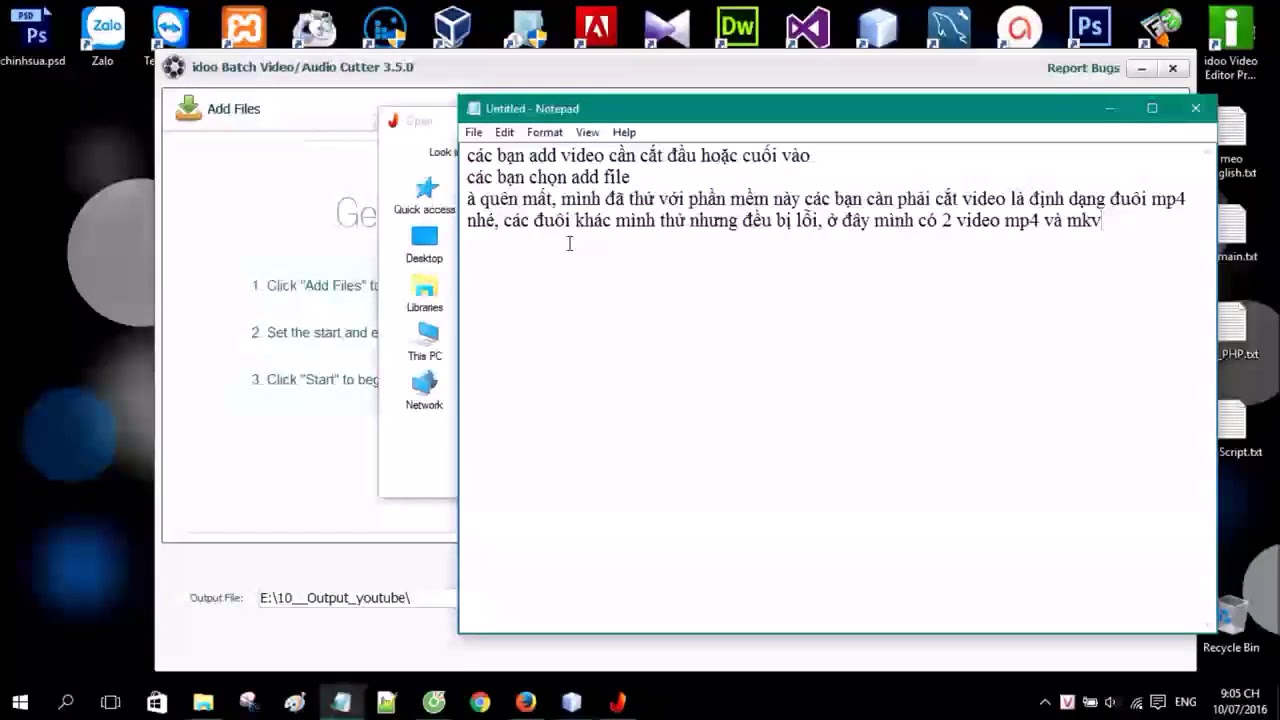This screenshot has height=720, width=1280.
Task: Select This PC in Open dialog sidebar
Action: [424, 343]
